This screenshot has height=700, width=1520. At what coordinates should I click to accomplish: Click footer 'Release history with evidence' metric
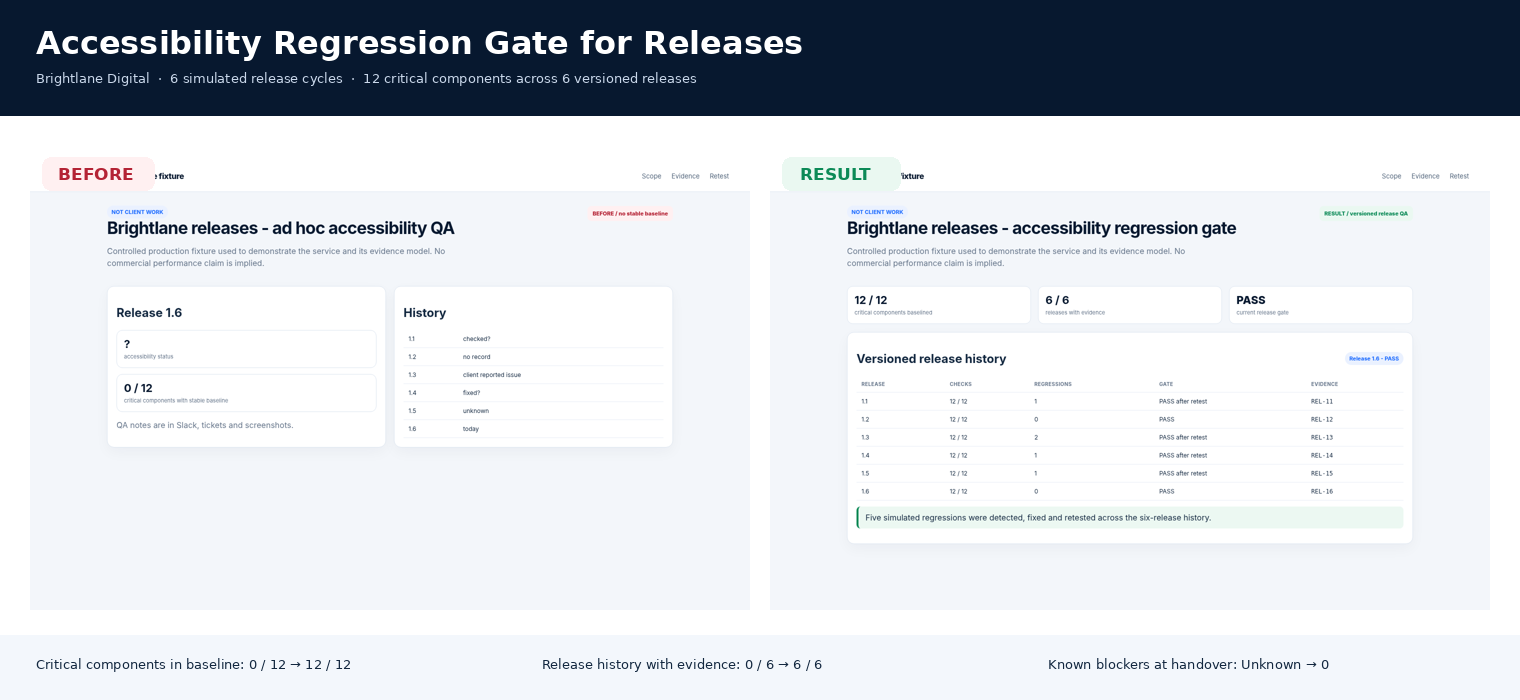[682, 664]
